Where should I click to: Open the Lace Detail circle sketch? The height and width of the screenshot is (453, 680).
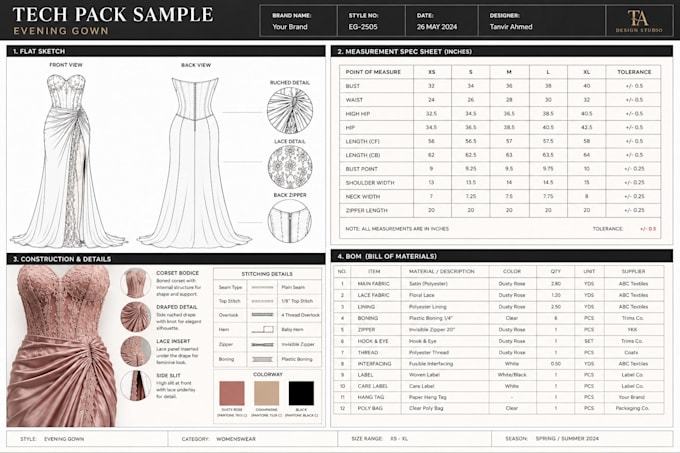point(290,167)
